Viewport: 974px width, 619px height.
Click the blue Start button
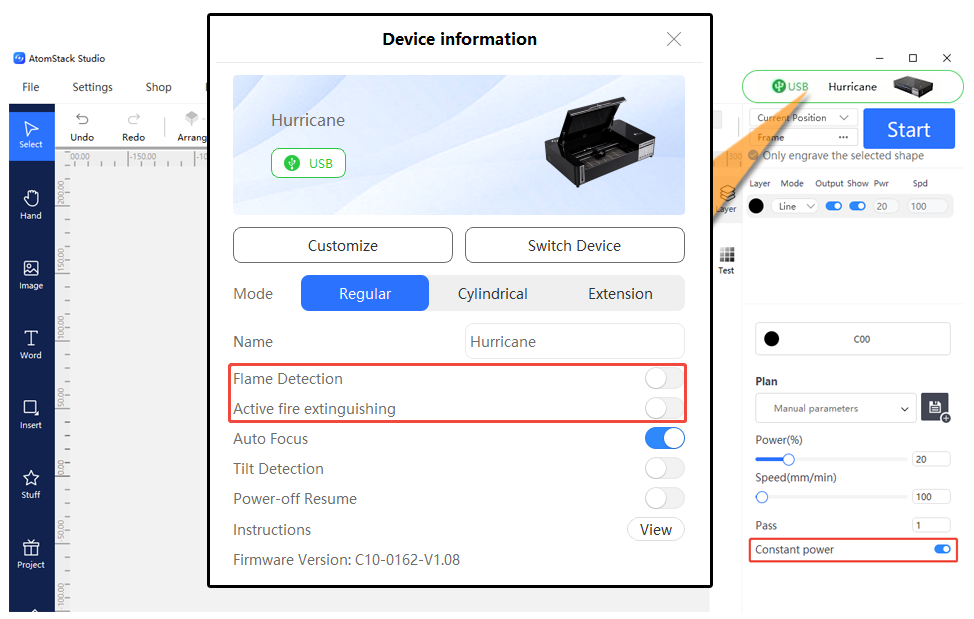tap(909, 129)
